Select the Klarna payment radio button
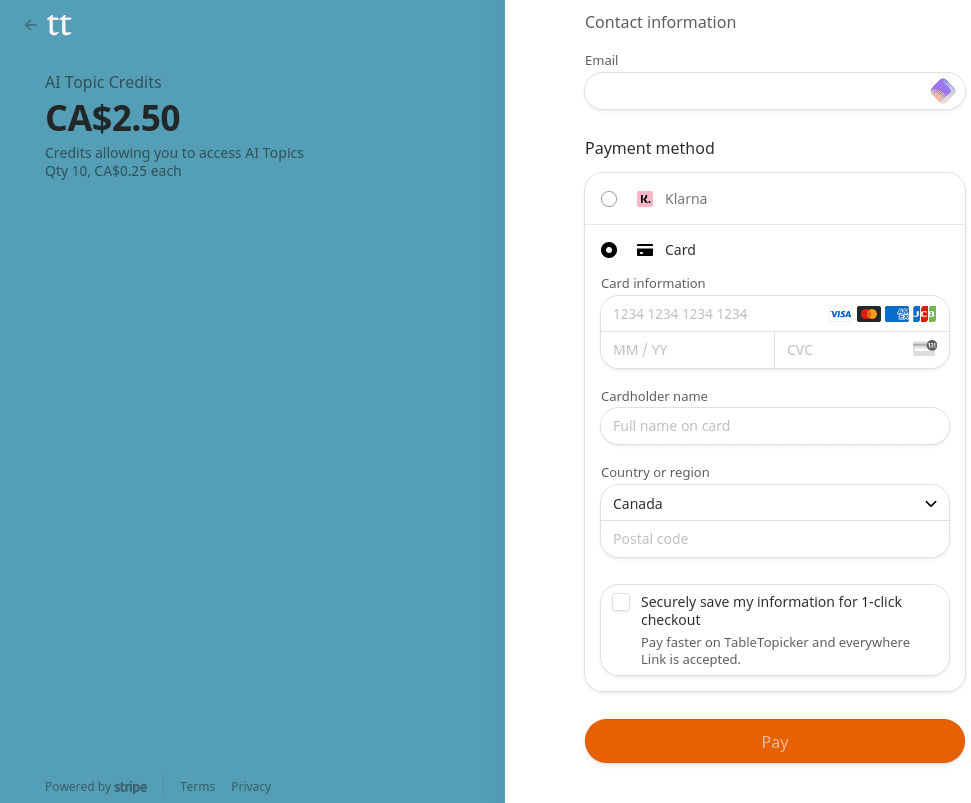This screenshot has height=803, width=971. (609, 199)
